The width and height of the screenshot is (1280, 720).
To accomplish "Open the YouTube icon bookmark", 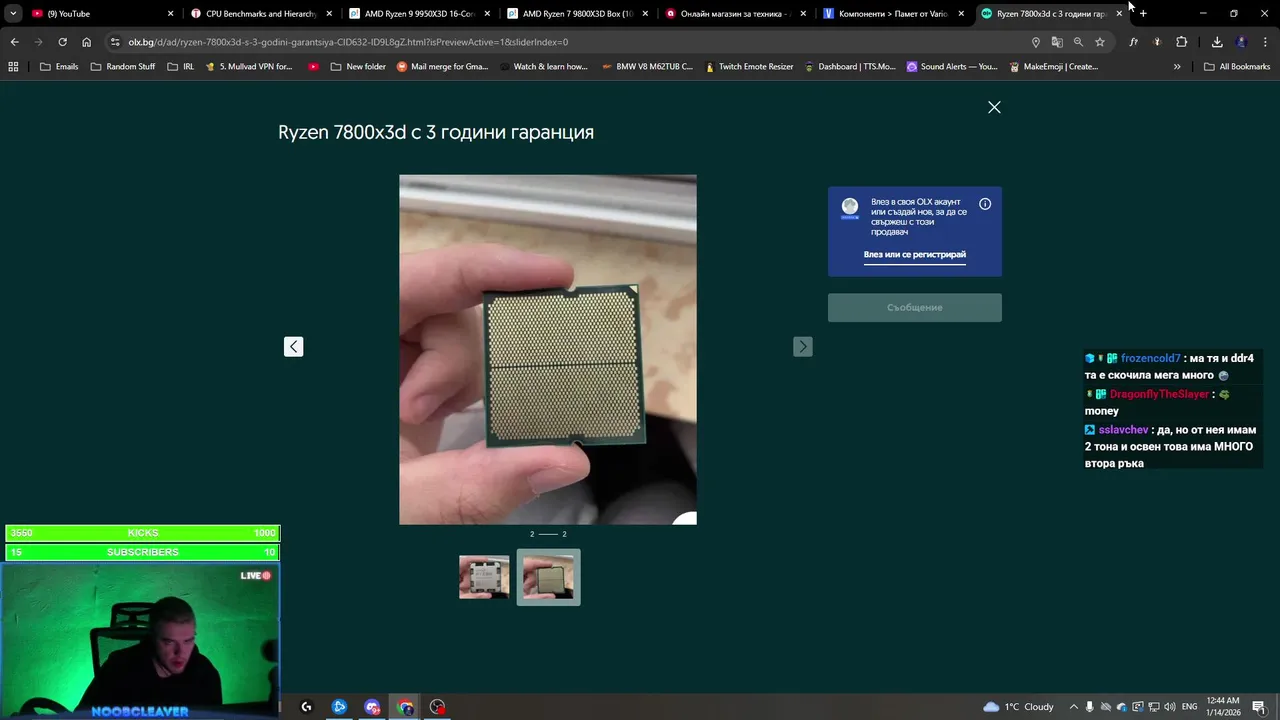I will click(313, 67).
